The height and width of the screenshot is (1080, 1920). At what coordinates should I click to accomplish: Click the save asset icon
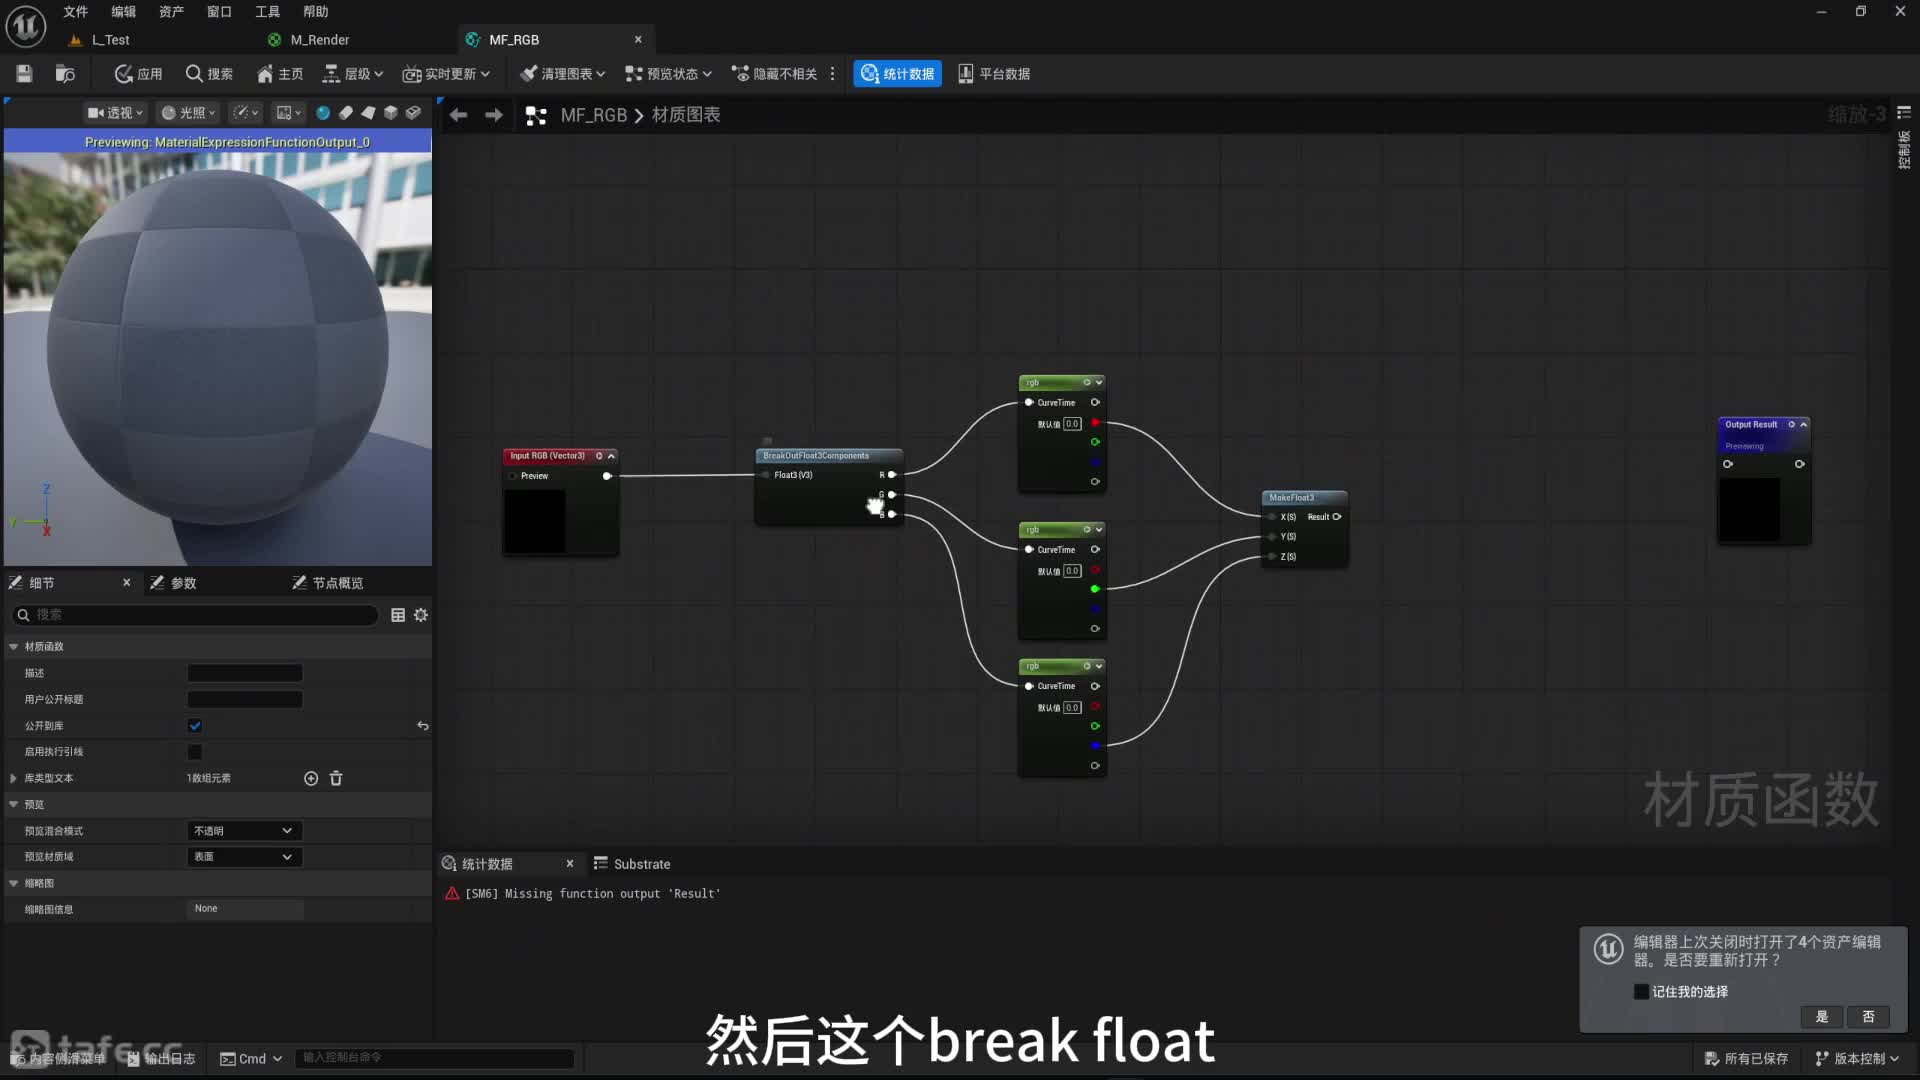coord(24,74)
